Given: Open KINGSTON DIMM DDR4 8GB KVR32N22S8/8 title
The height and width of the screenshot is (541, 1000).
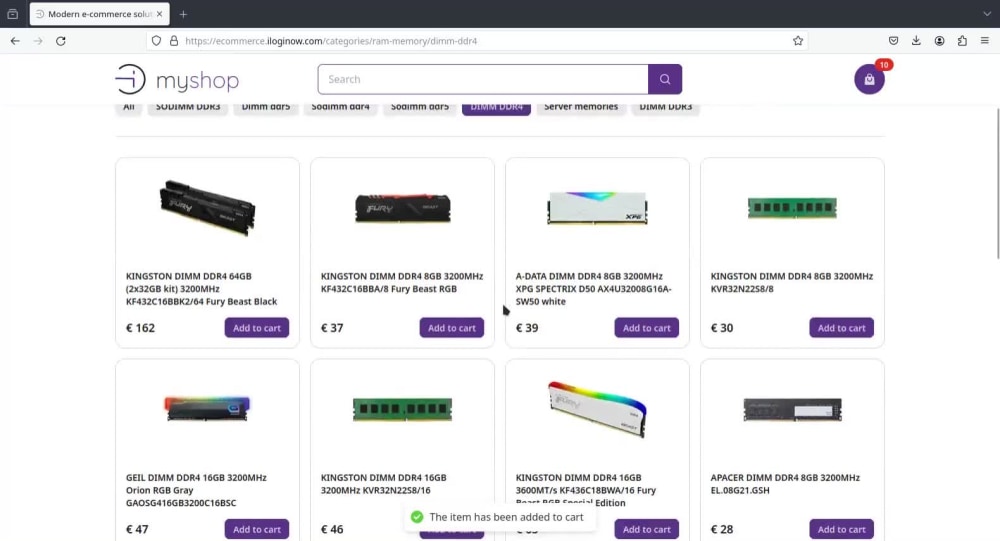Looking at the screenshot, I should click(x=791, y=283).
